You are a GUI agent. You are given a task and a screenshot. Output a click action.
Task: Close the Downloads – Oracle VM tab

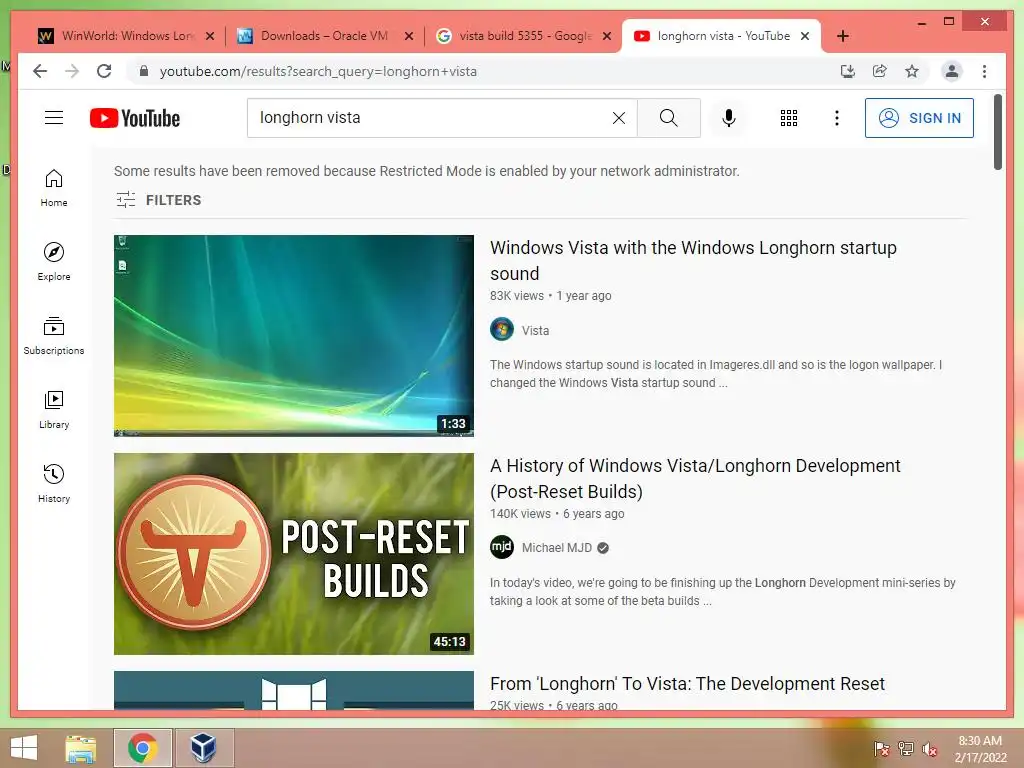click(x=409, y=36)
